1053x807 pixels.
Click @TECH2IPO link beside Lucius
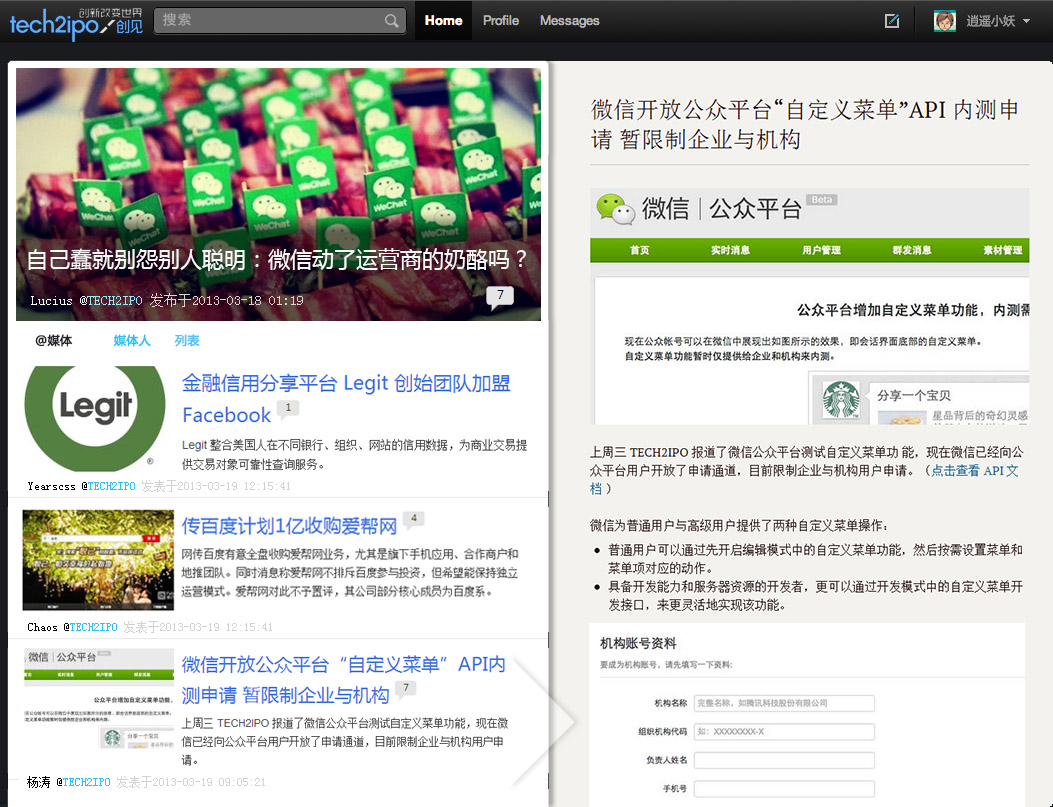[111, 301]
